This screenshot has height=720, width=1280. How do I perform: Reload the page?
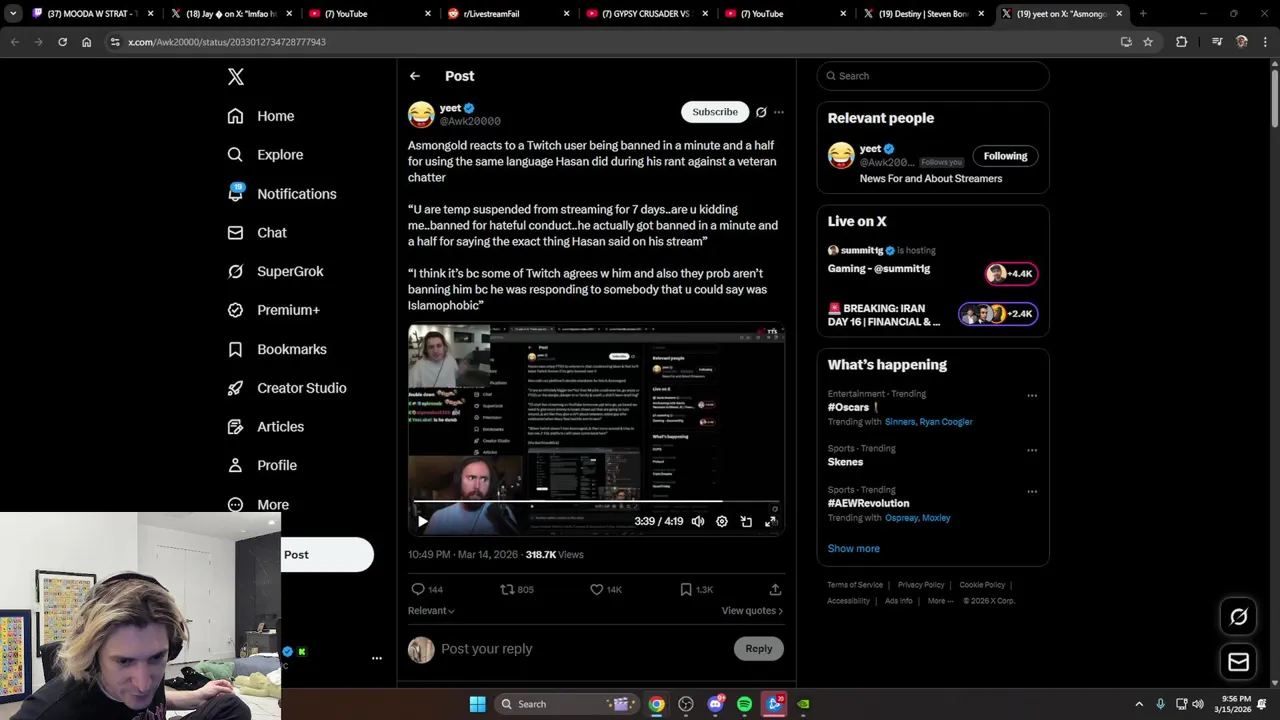62,42
